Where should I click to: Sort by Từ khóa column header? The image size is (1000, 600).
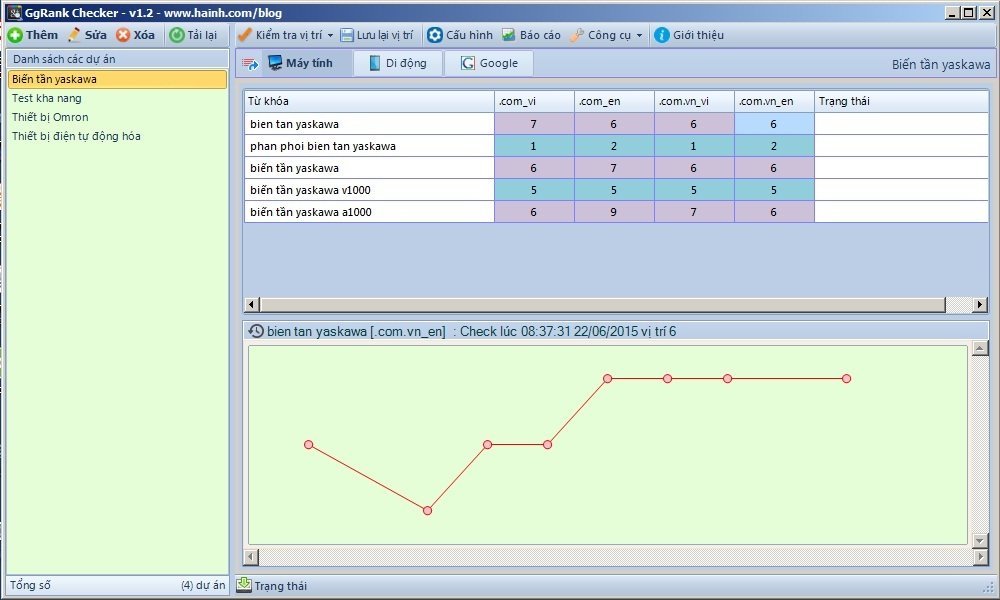pyautogui.click(x=369, y=101)
